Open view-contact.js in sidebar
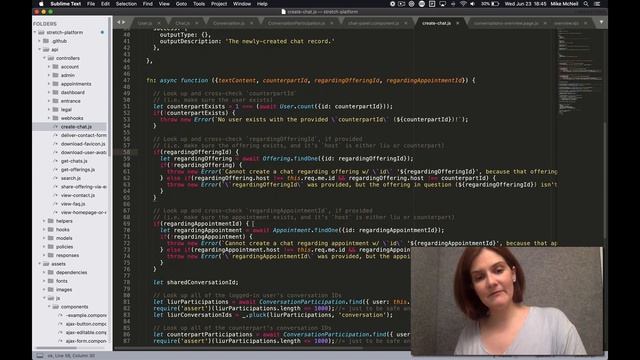This screenshot has height=360, width=640. pyautogui.click(x=78, y=195)
